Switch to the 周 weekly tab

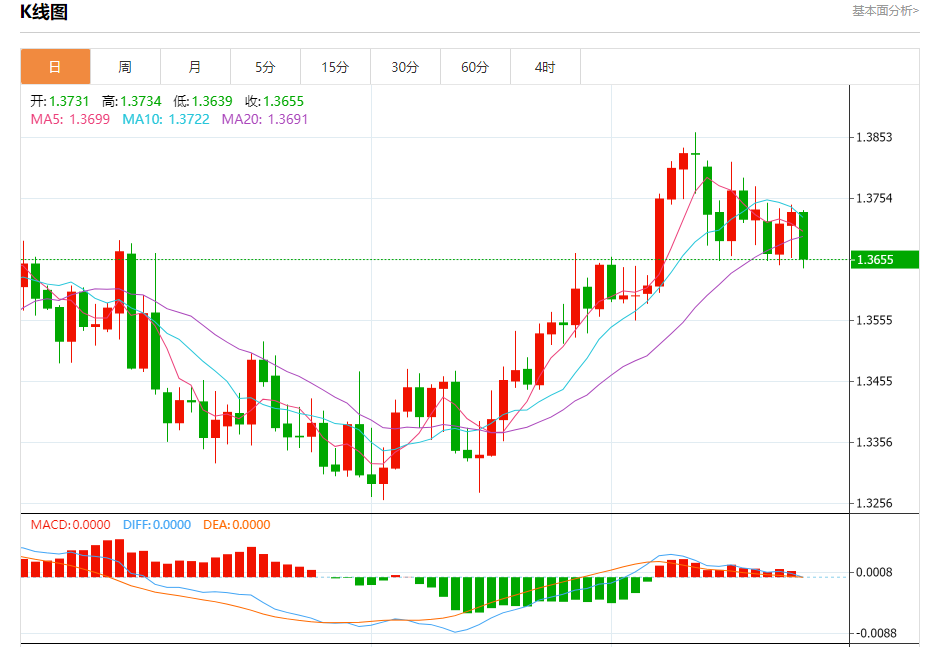tap(125, 67)
